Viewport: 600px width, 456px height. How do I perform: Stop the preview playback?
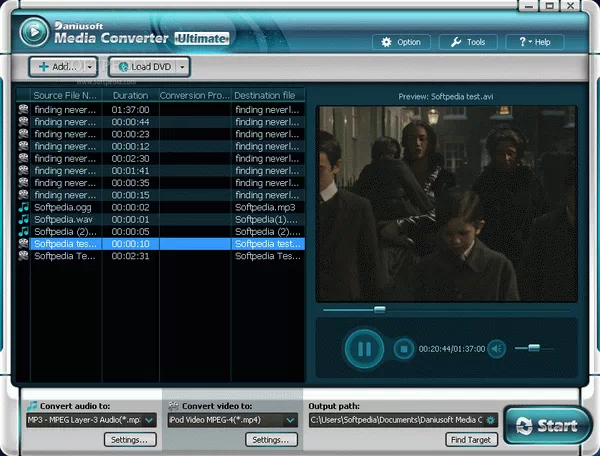pyautogui.click(x=404, y=349)
